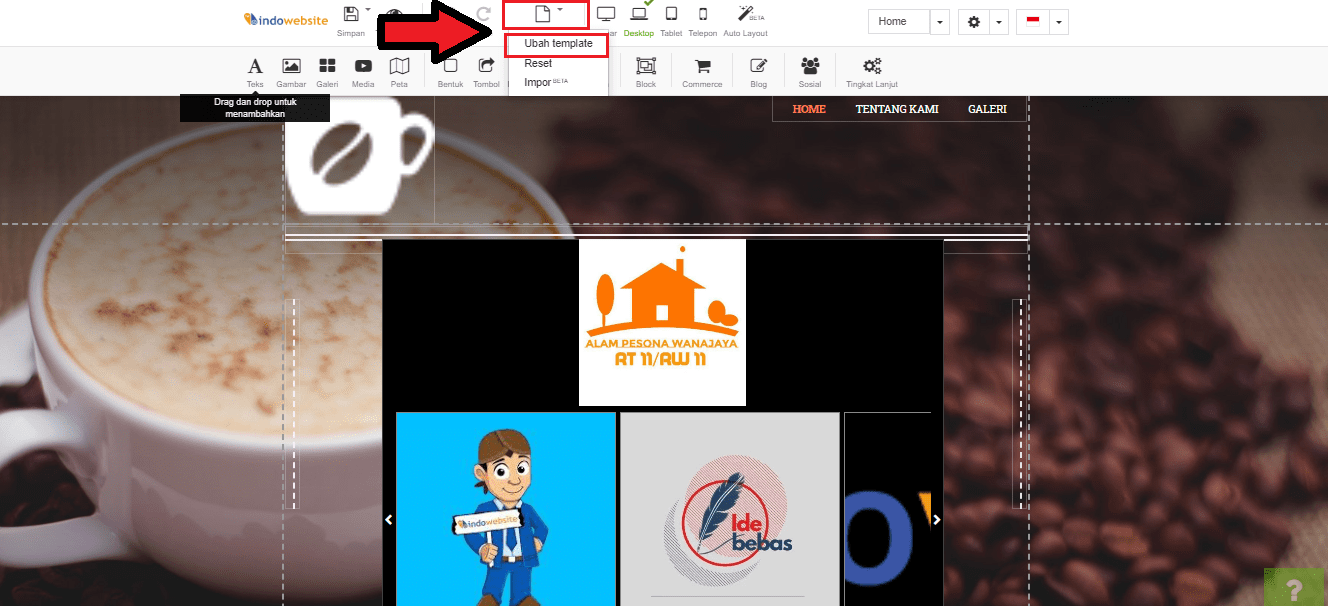Viewport: 1328px width, 606px height.
Task: Choose Ubah template from the menu
Action: (558, 44)
